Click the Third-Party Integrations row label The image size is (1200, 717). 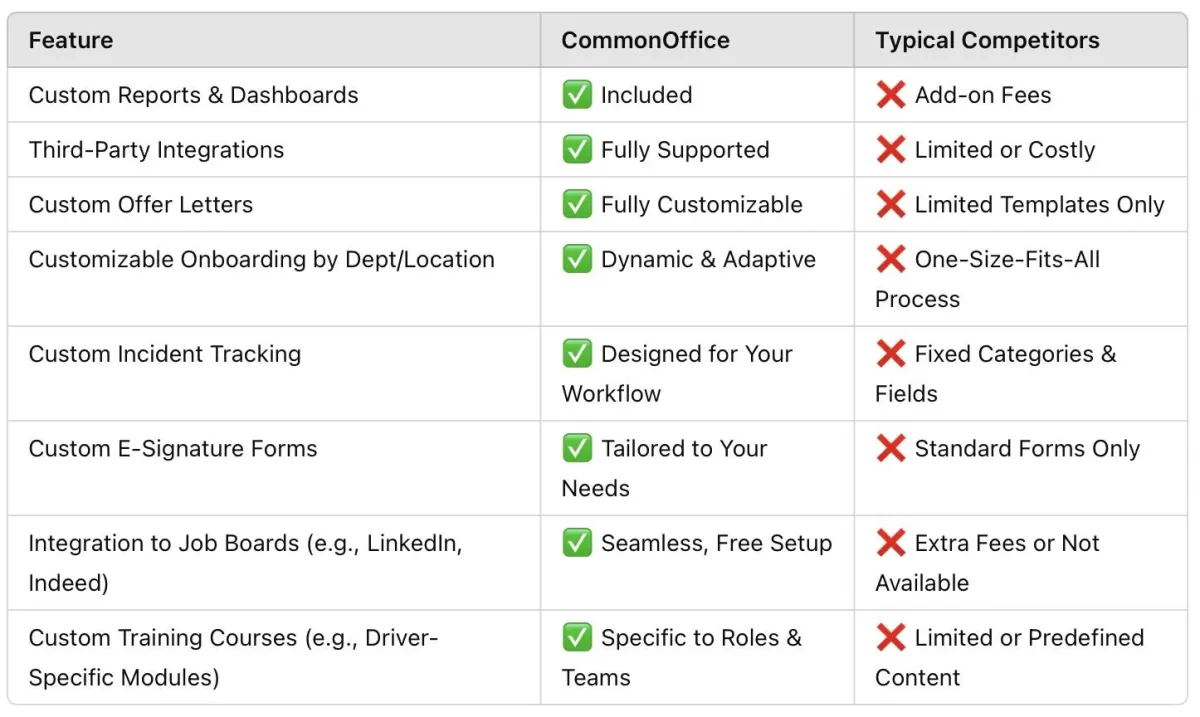tap(156, 150)
